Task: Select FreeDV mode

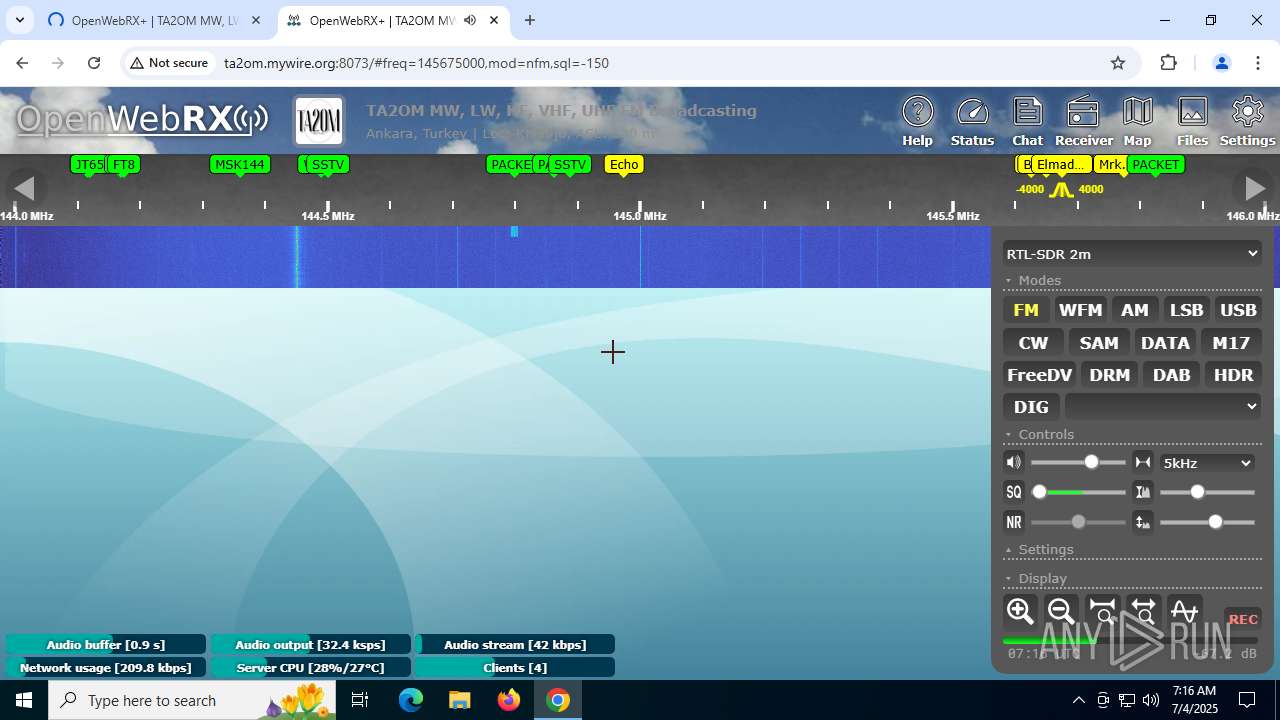Action: pyautogui.click(x=1039, y=374)
